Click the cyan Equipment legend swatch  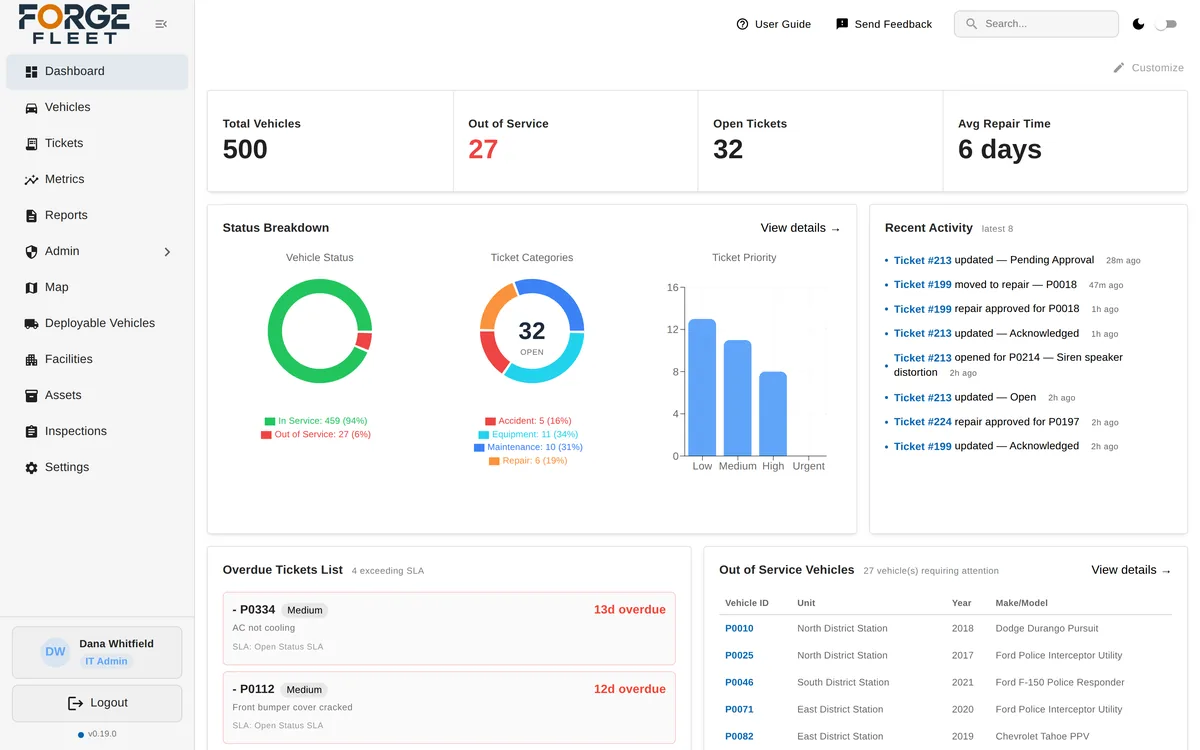click(x=483, y=435)
